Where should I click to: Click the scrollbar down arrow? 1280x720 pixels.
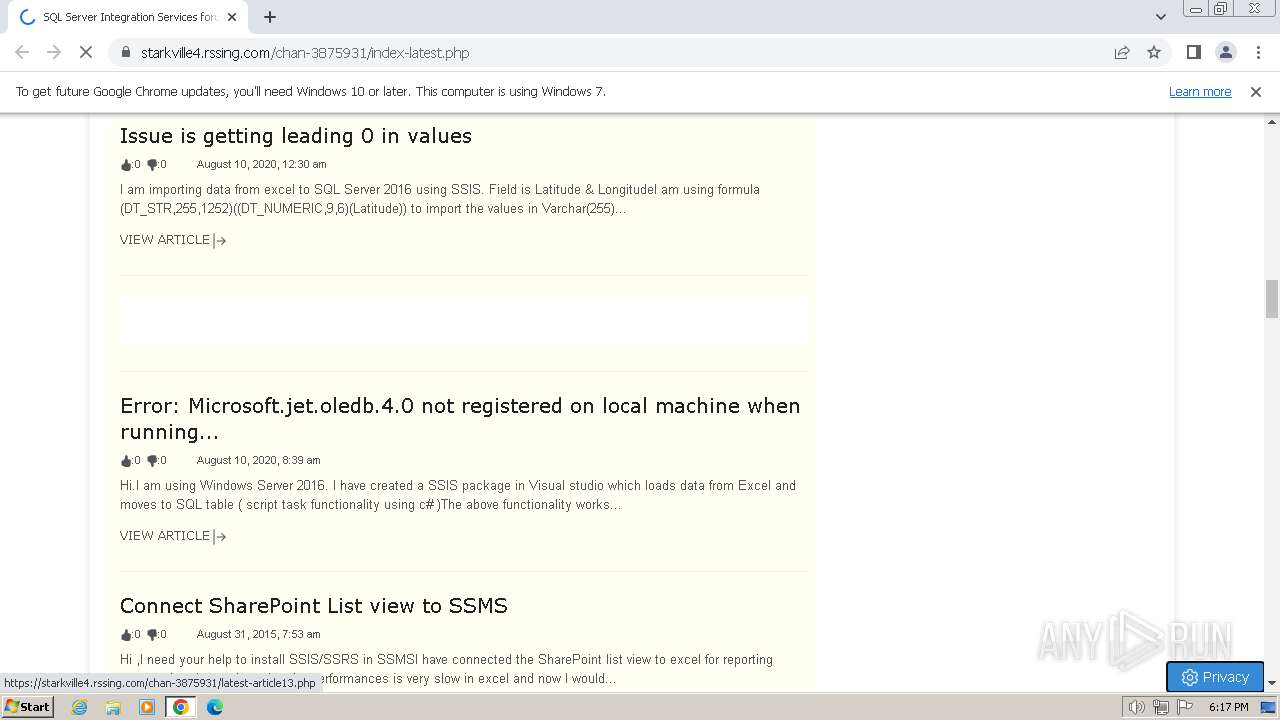tap(1272, 683)
